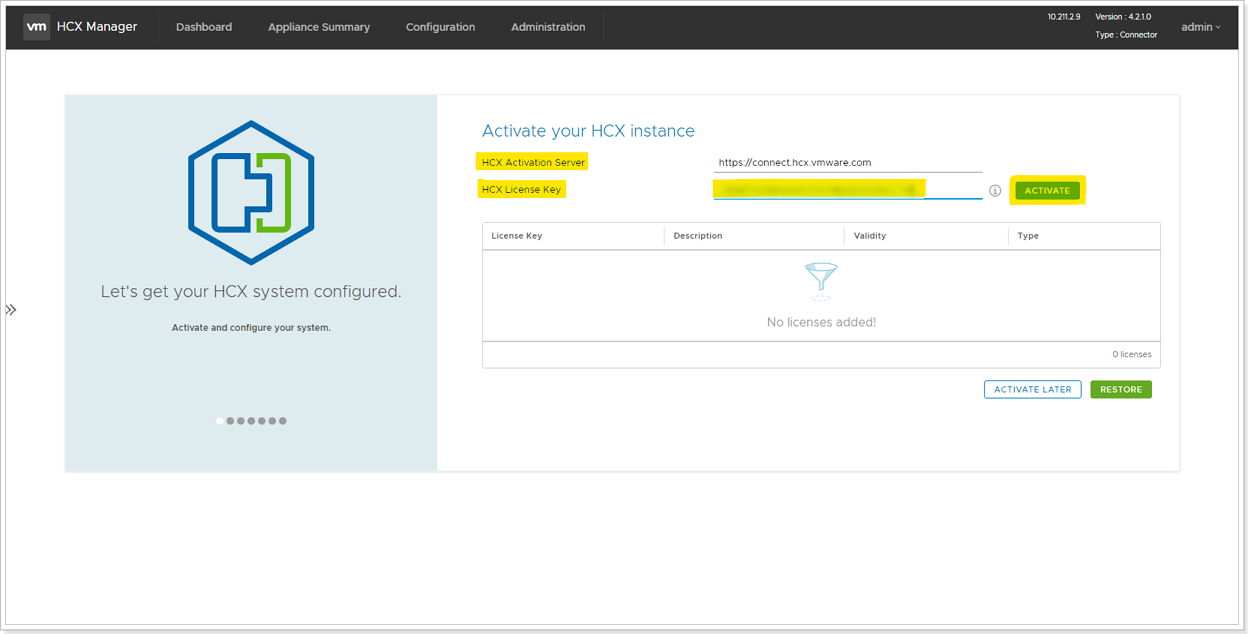The width and height of the screenshot is (1248, 634).
Task: Focus the HCX Activation Server URL field
Action: [x=848, y=163]
